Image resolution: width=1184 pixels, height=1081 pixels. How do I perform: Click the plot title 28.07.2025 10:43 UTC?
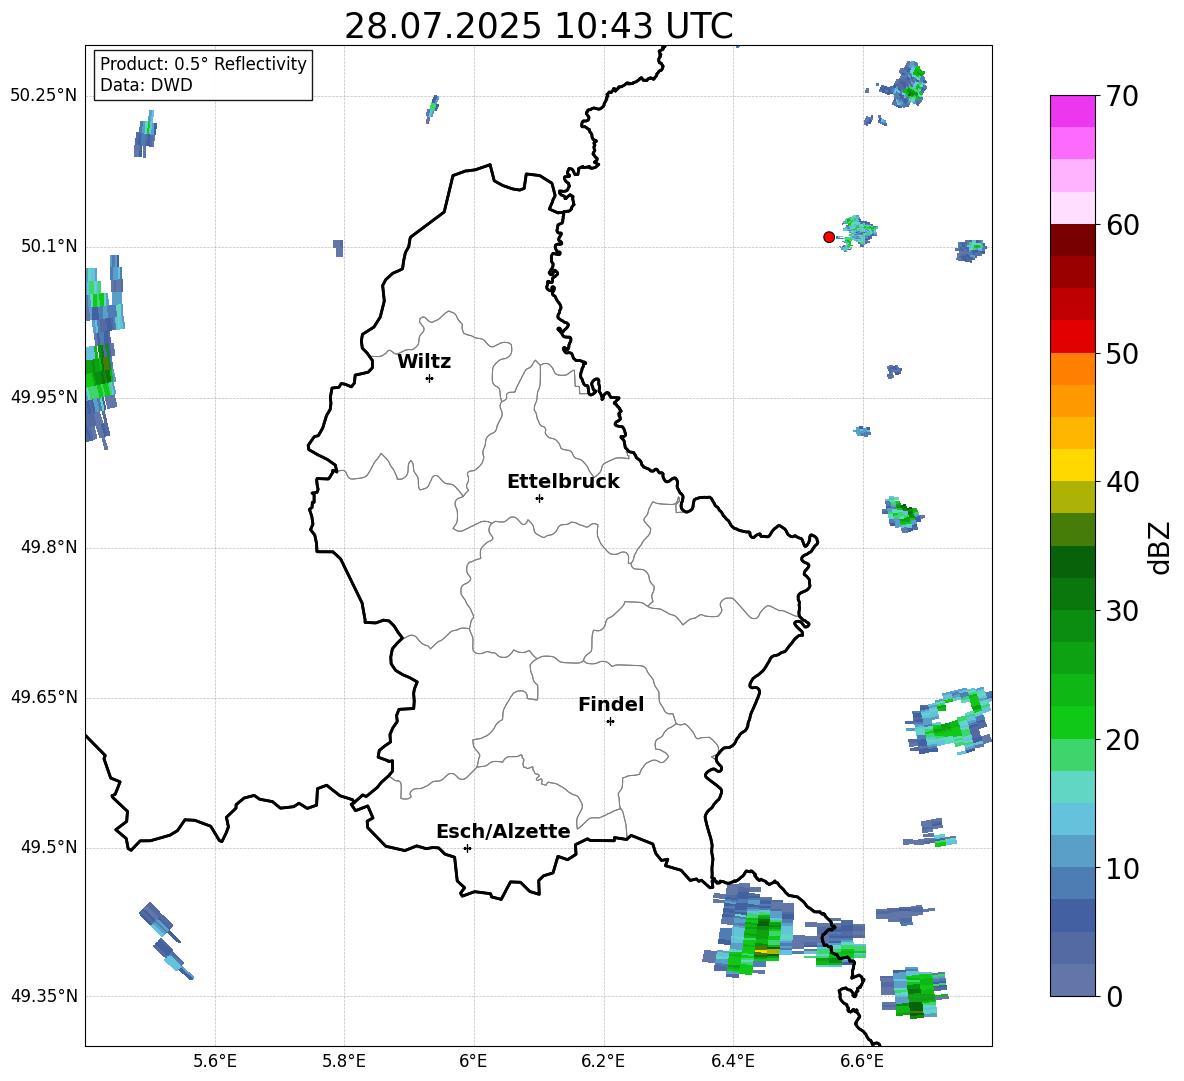538,26
